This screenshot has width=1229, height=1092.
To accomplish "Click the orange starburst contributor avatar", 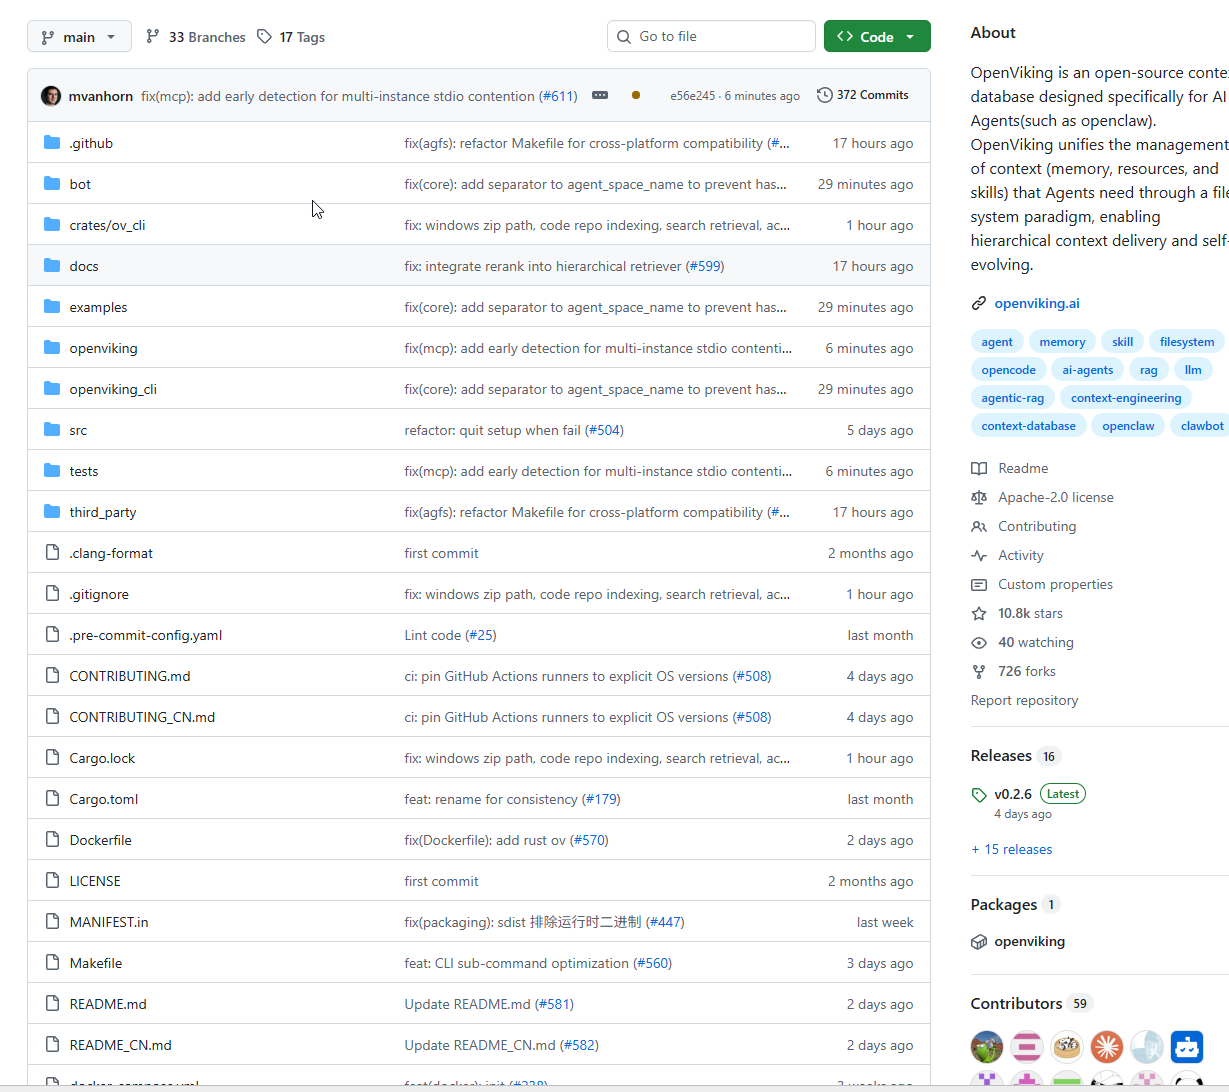I will (1107, 1047).
